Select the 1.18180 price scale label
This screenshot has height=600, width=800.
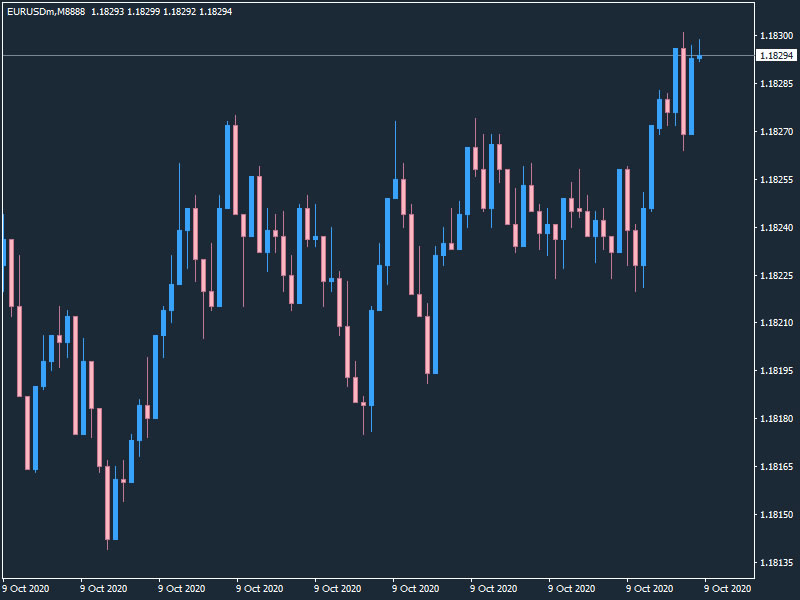coord(776,419)
